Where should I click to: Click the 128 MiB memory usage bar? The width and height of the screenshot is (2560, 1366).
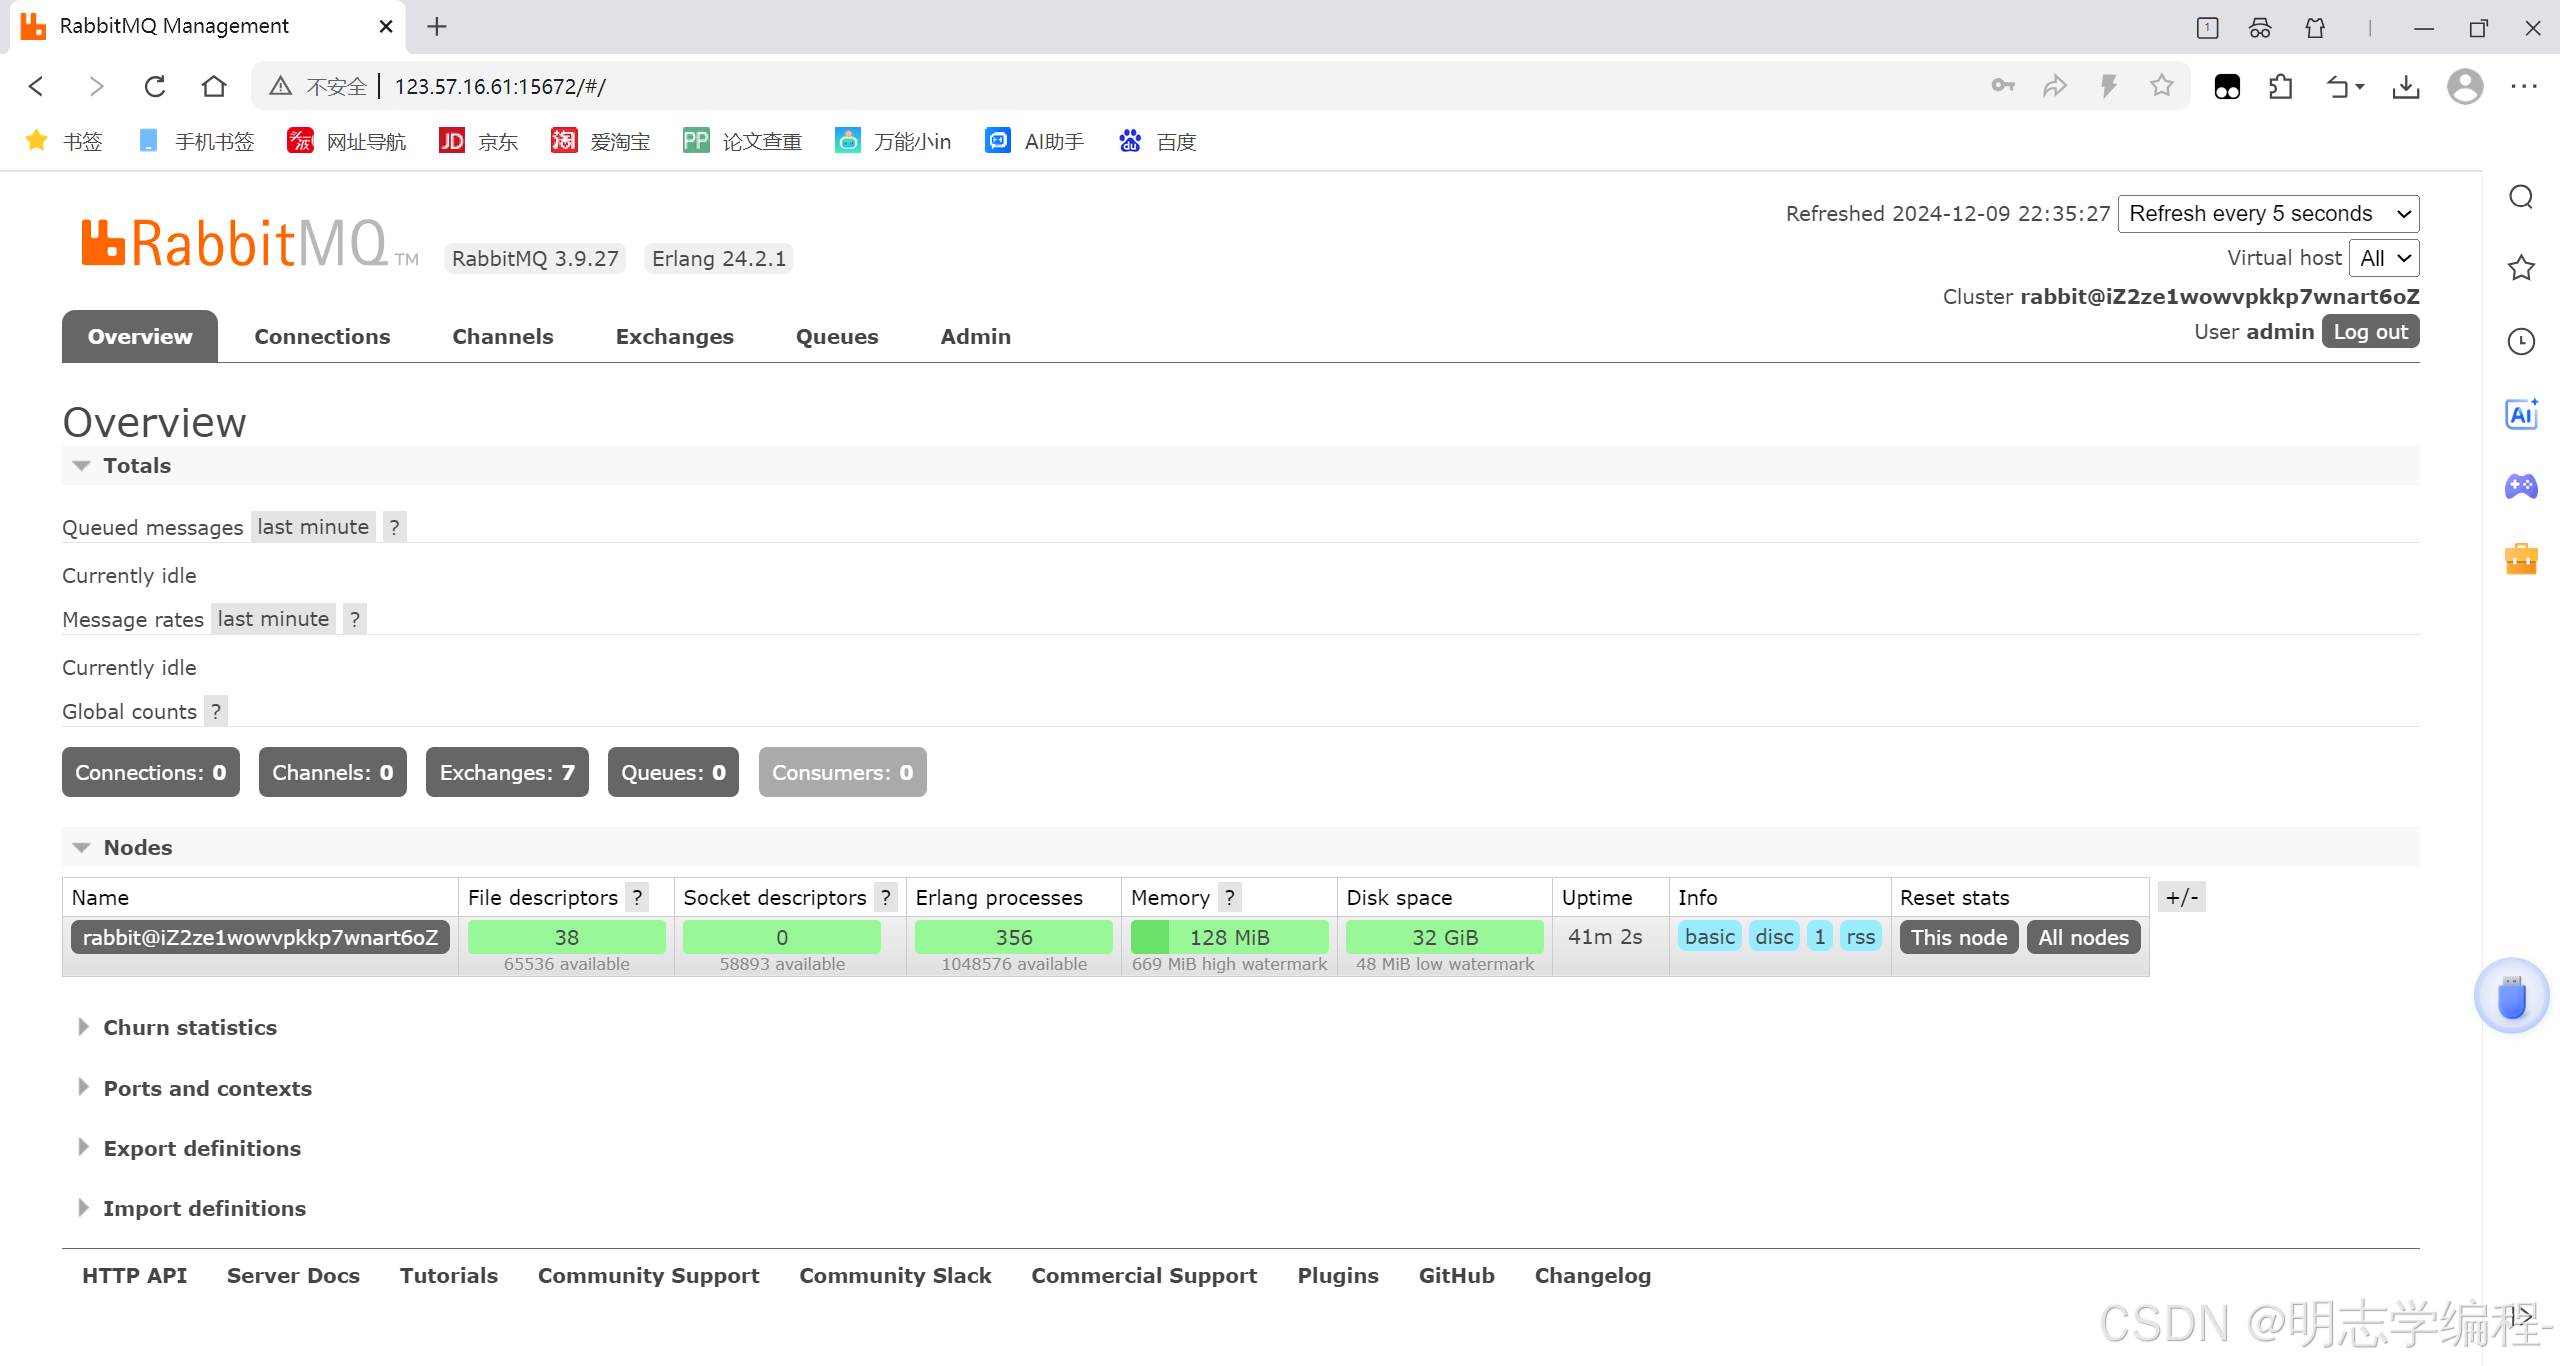click(1229, 937)
